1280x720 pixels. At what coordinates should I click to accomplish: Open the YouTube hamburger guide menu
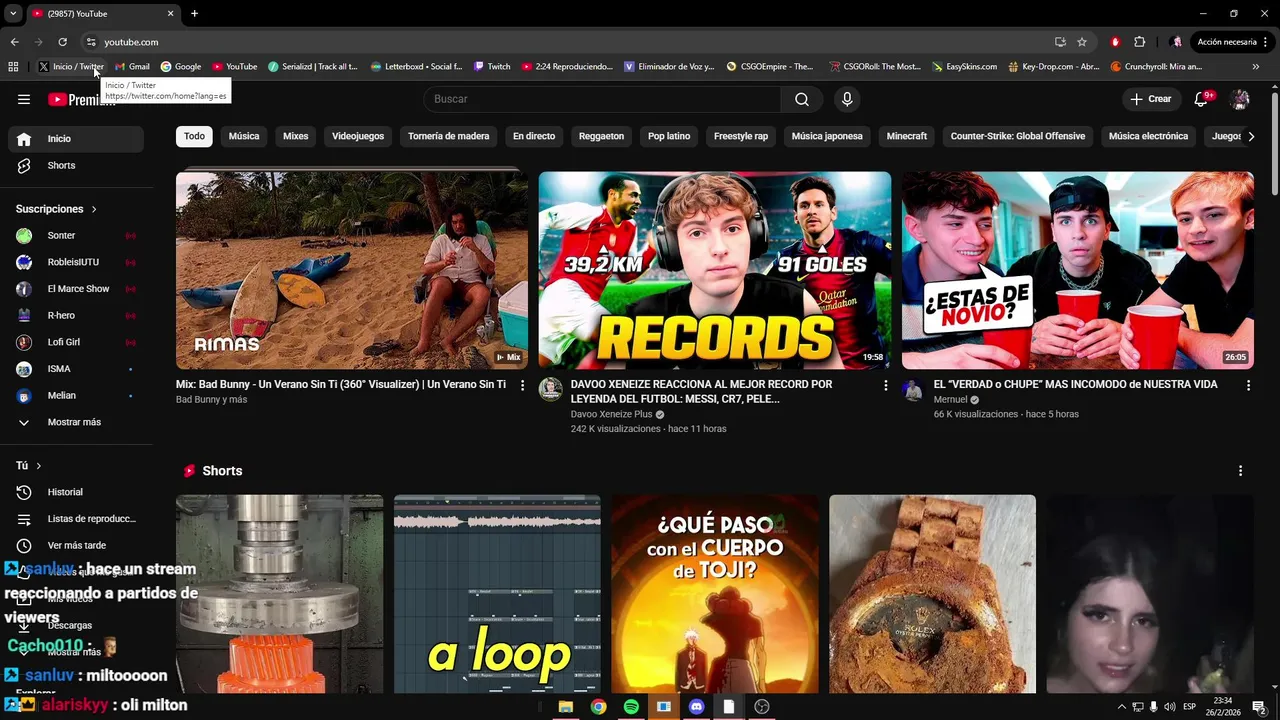[24, 99]
